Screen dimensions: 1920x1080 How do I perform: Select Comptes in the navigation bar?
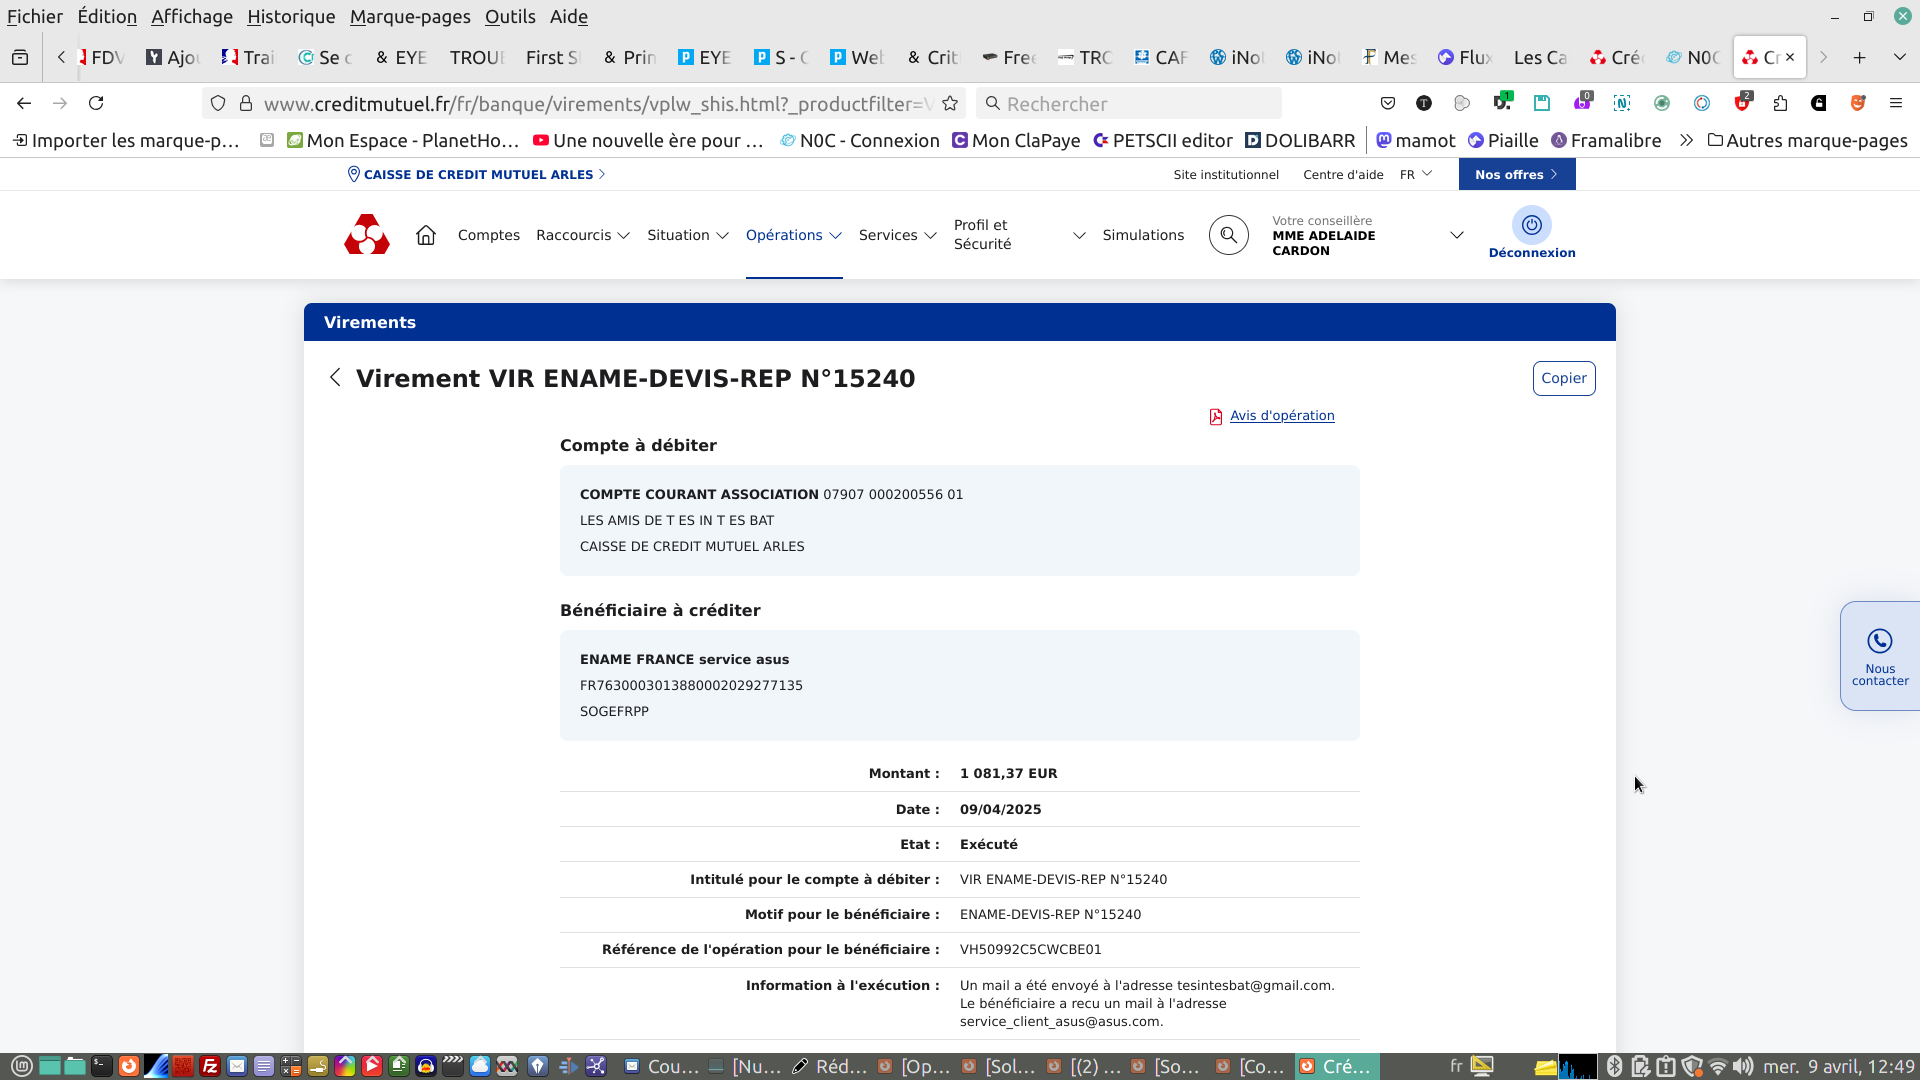click(488, 235)
